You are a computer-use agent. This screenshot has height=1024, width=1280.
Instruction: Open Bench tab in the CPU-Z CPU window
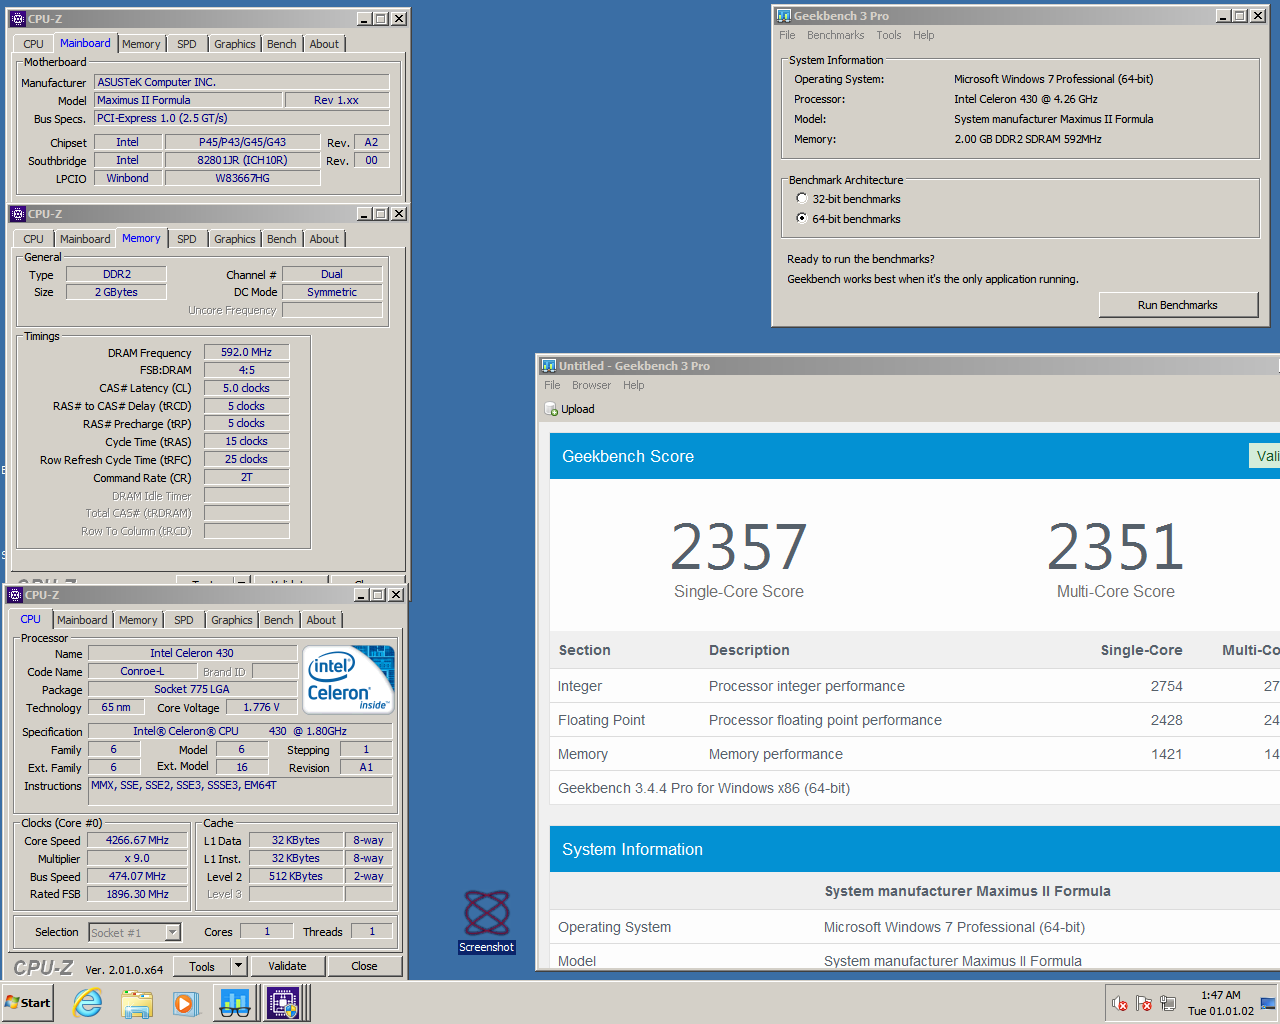[x=279, y=620]
